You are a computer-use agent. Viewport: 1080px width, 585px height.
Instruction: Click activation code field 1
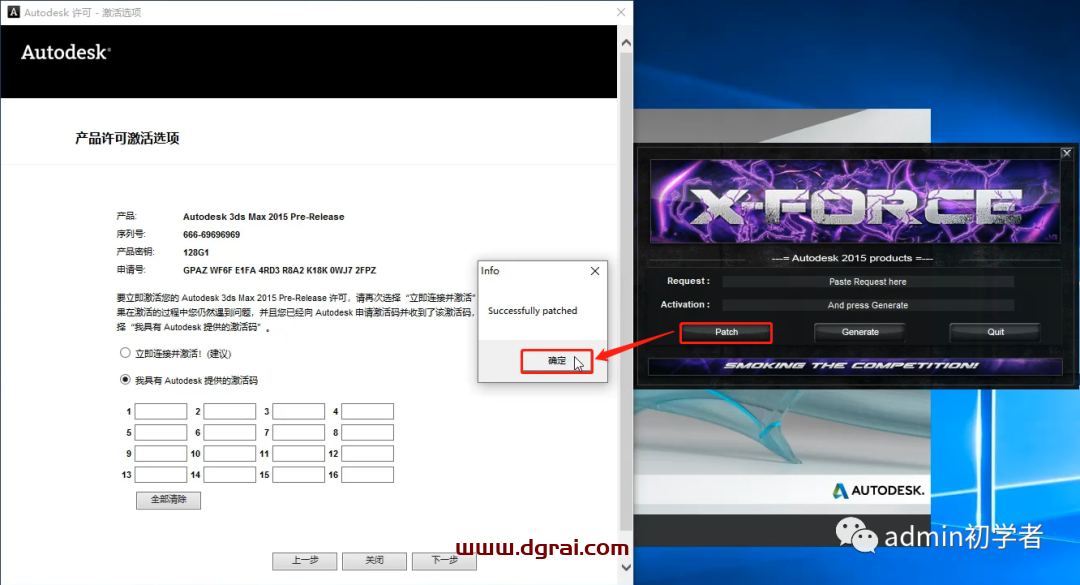[x=160, y=411]
